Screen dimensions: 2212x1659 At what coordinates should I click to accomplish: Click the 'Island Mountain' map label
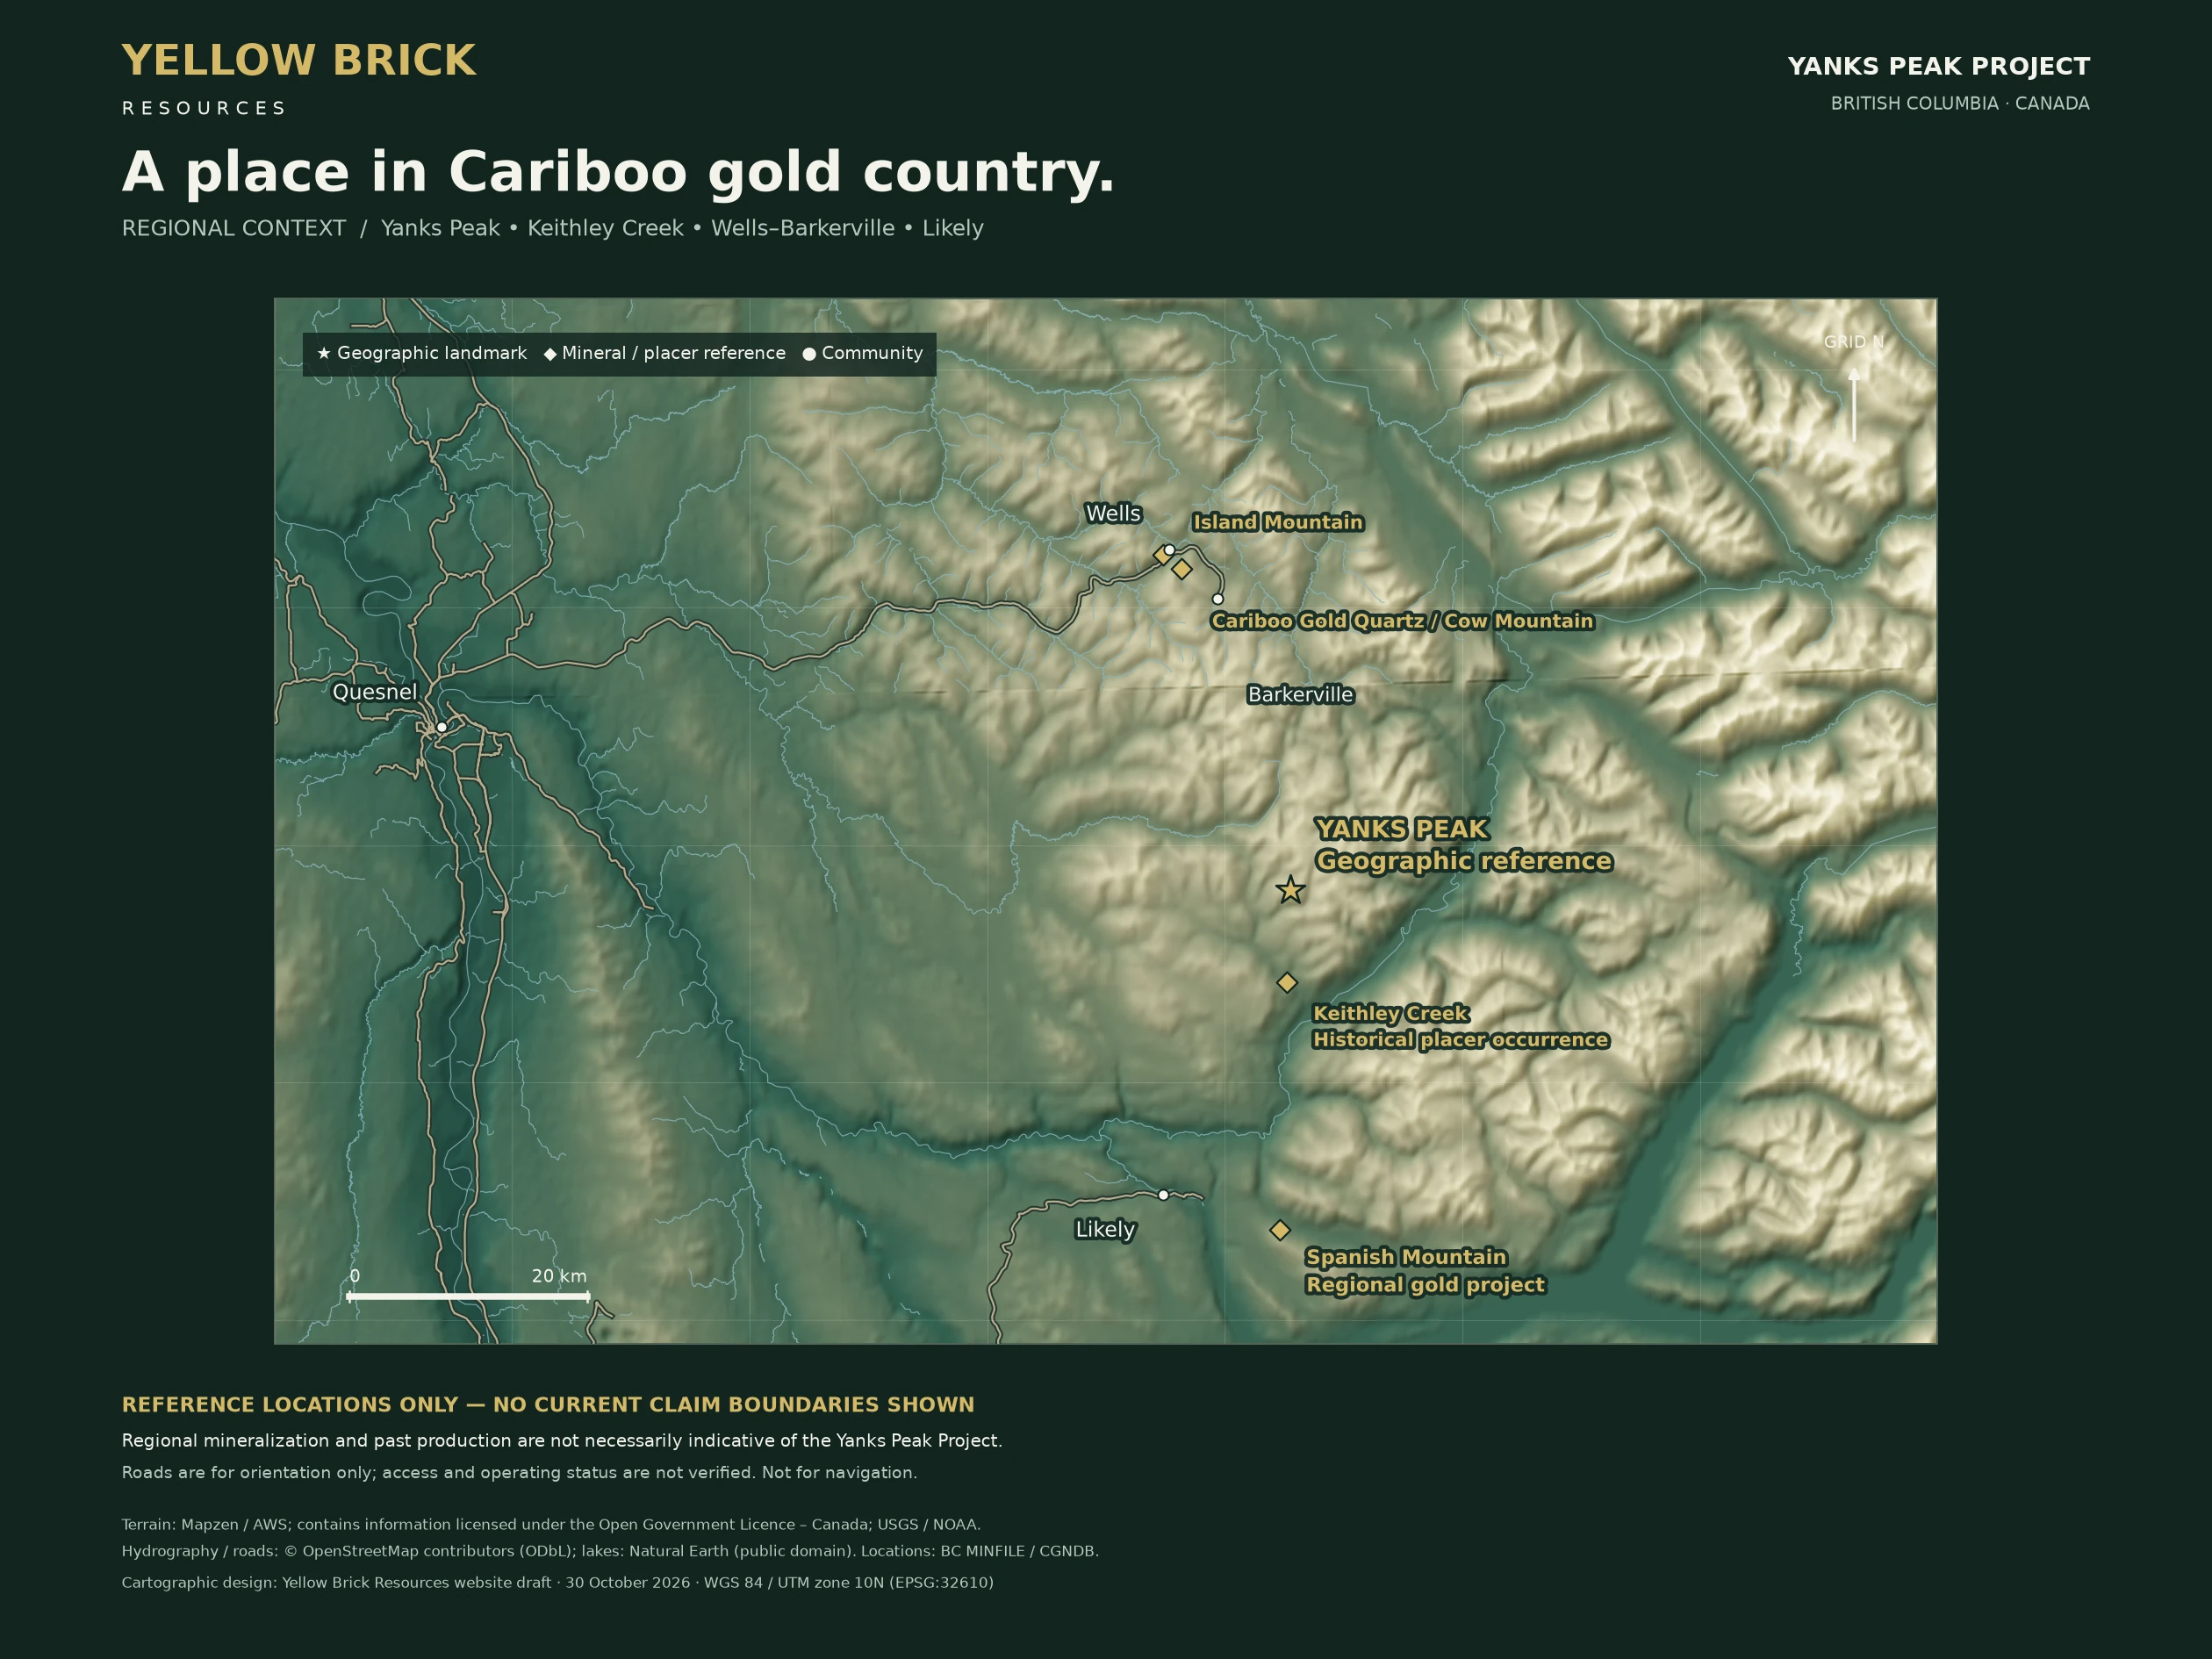click(1278, 522)
